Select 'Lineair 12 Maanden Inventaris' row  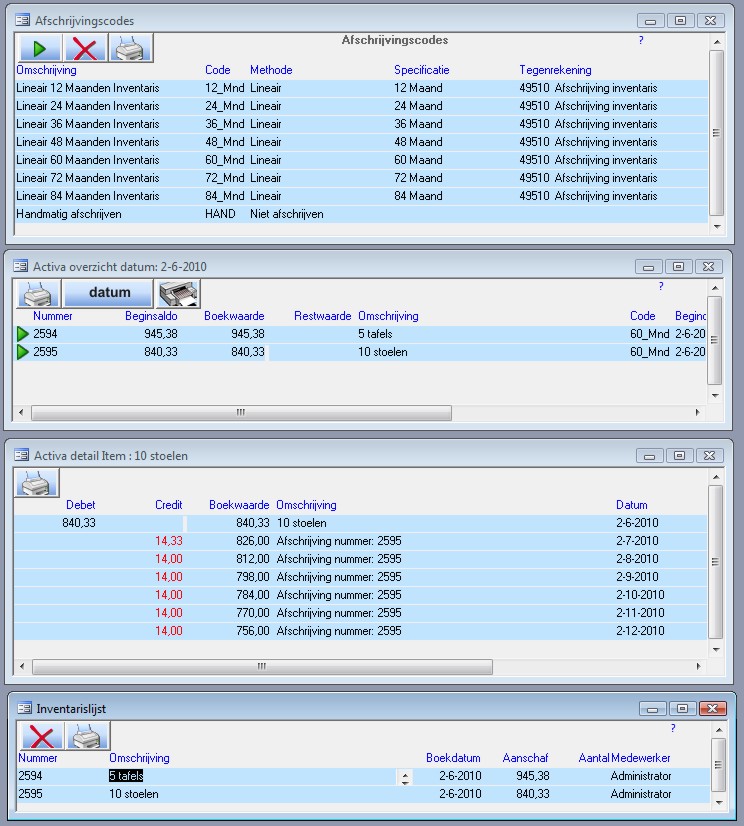click(x=361, y=88)
